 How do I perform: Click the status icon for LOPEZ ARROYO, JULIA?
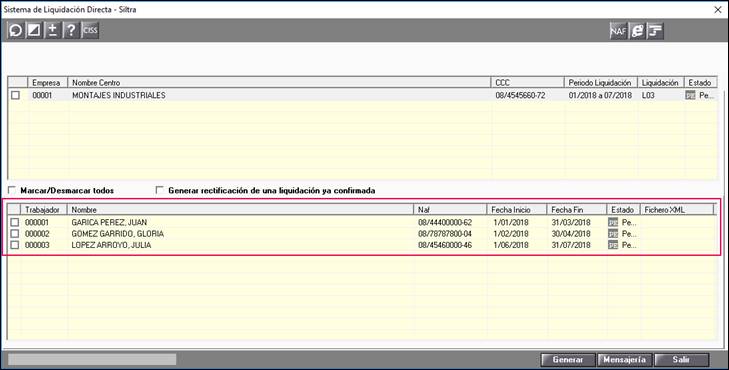(613, 245)
